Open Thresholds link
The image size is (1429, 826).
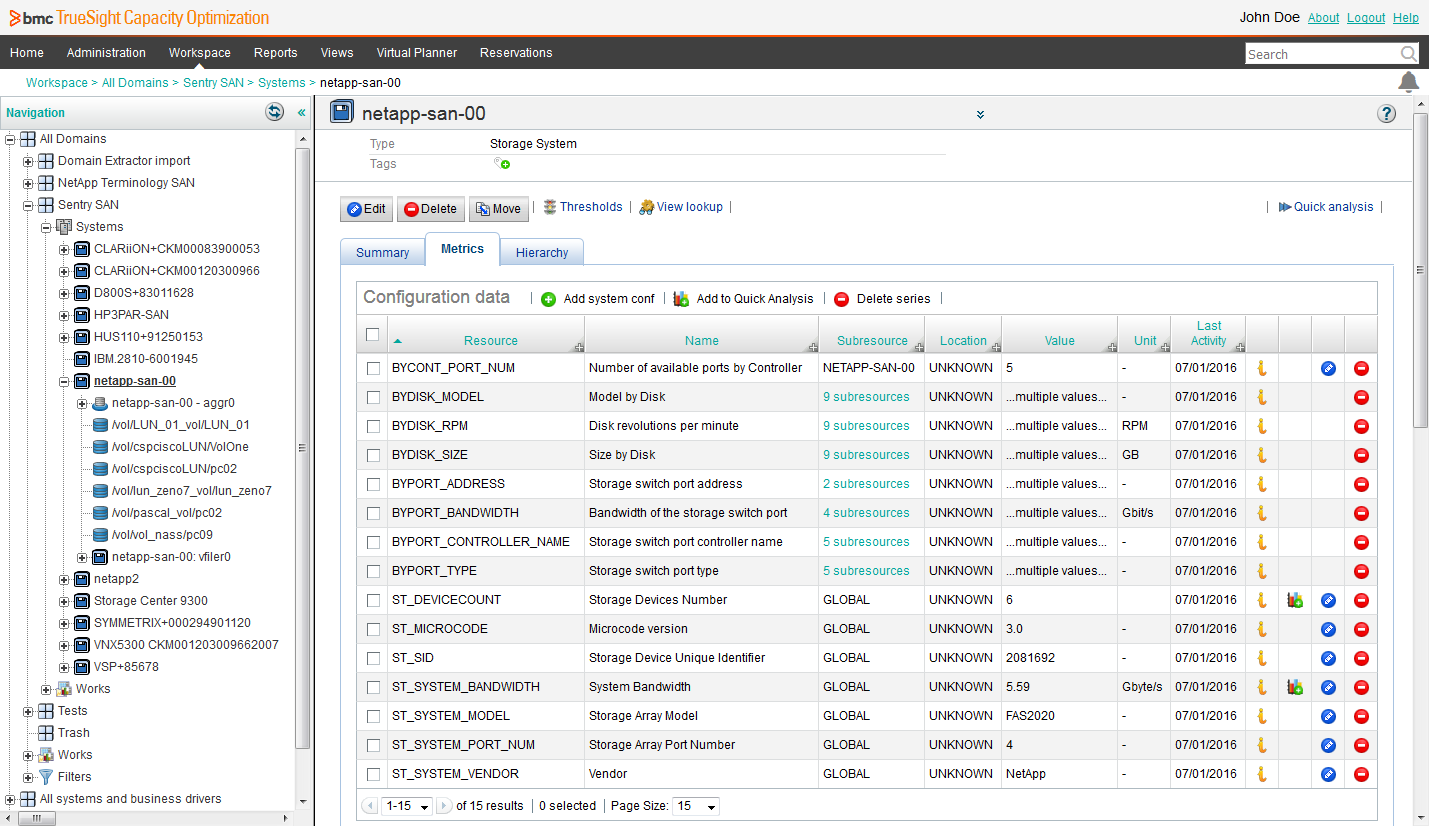pyautogui.click(x=583, y=207)
